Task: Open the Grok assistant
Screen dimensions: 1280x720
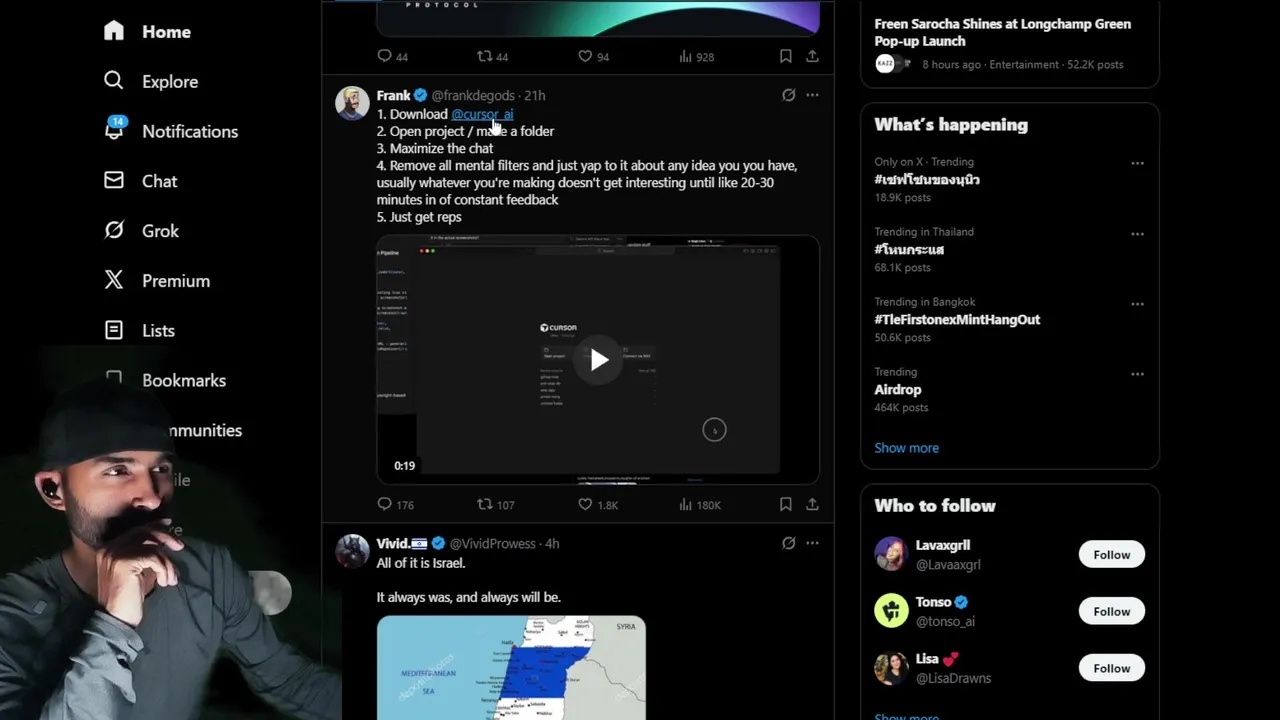Action: 141,231
